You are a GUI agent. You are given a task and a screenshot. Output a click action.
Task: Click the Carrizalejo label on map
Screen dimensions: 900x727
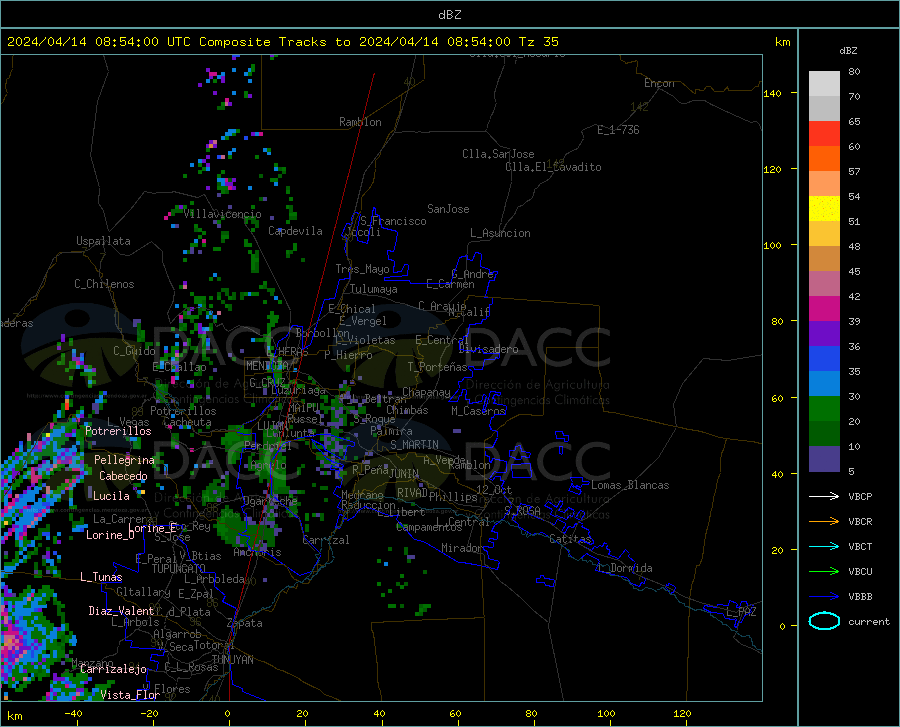(113, 669)
